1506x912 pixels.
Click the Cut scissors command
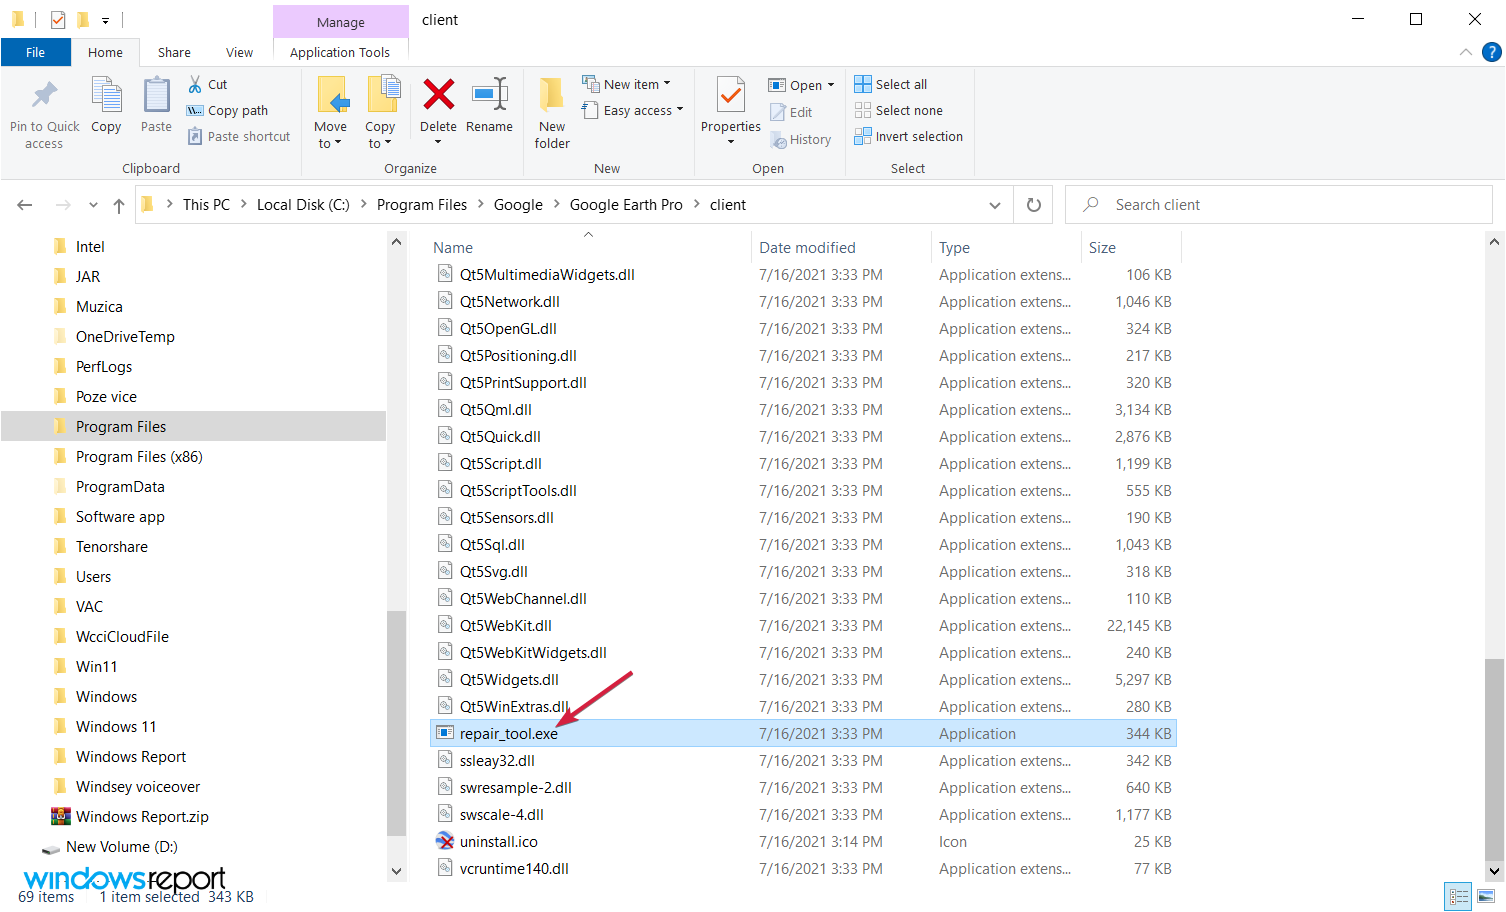point(208,85)
